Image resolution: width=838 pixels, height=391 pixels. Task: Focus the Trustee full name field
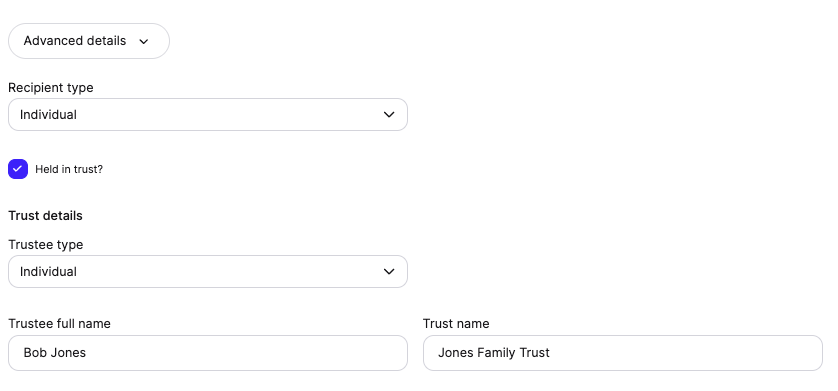(208, 353)
